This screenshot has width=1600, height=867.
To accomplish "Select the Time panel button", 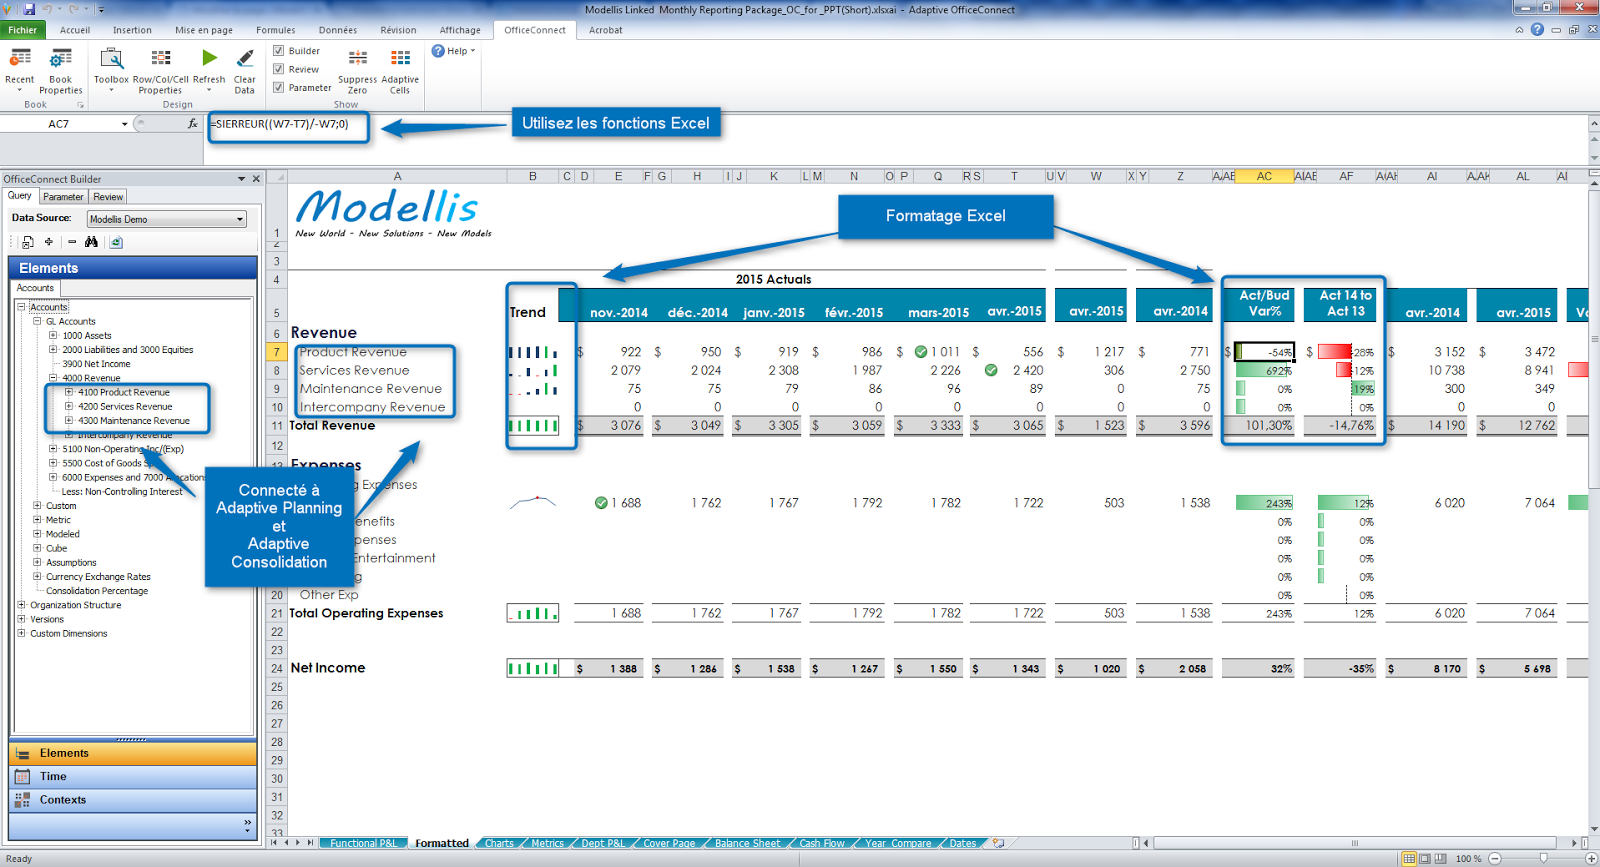I will [x=133, y=777].
